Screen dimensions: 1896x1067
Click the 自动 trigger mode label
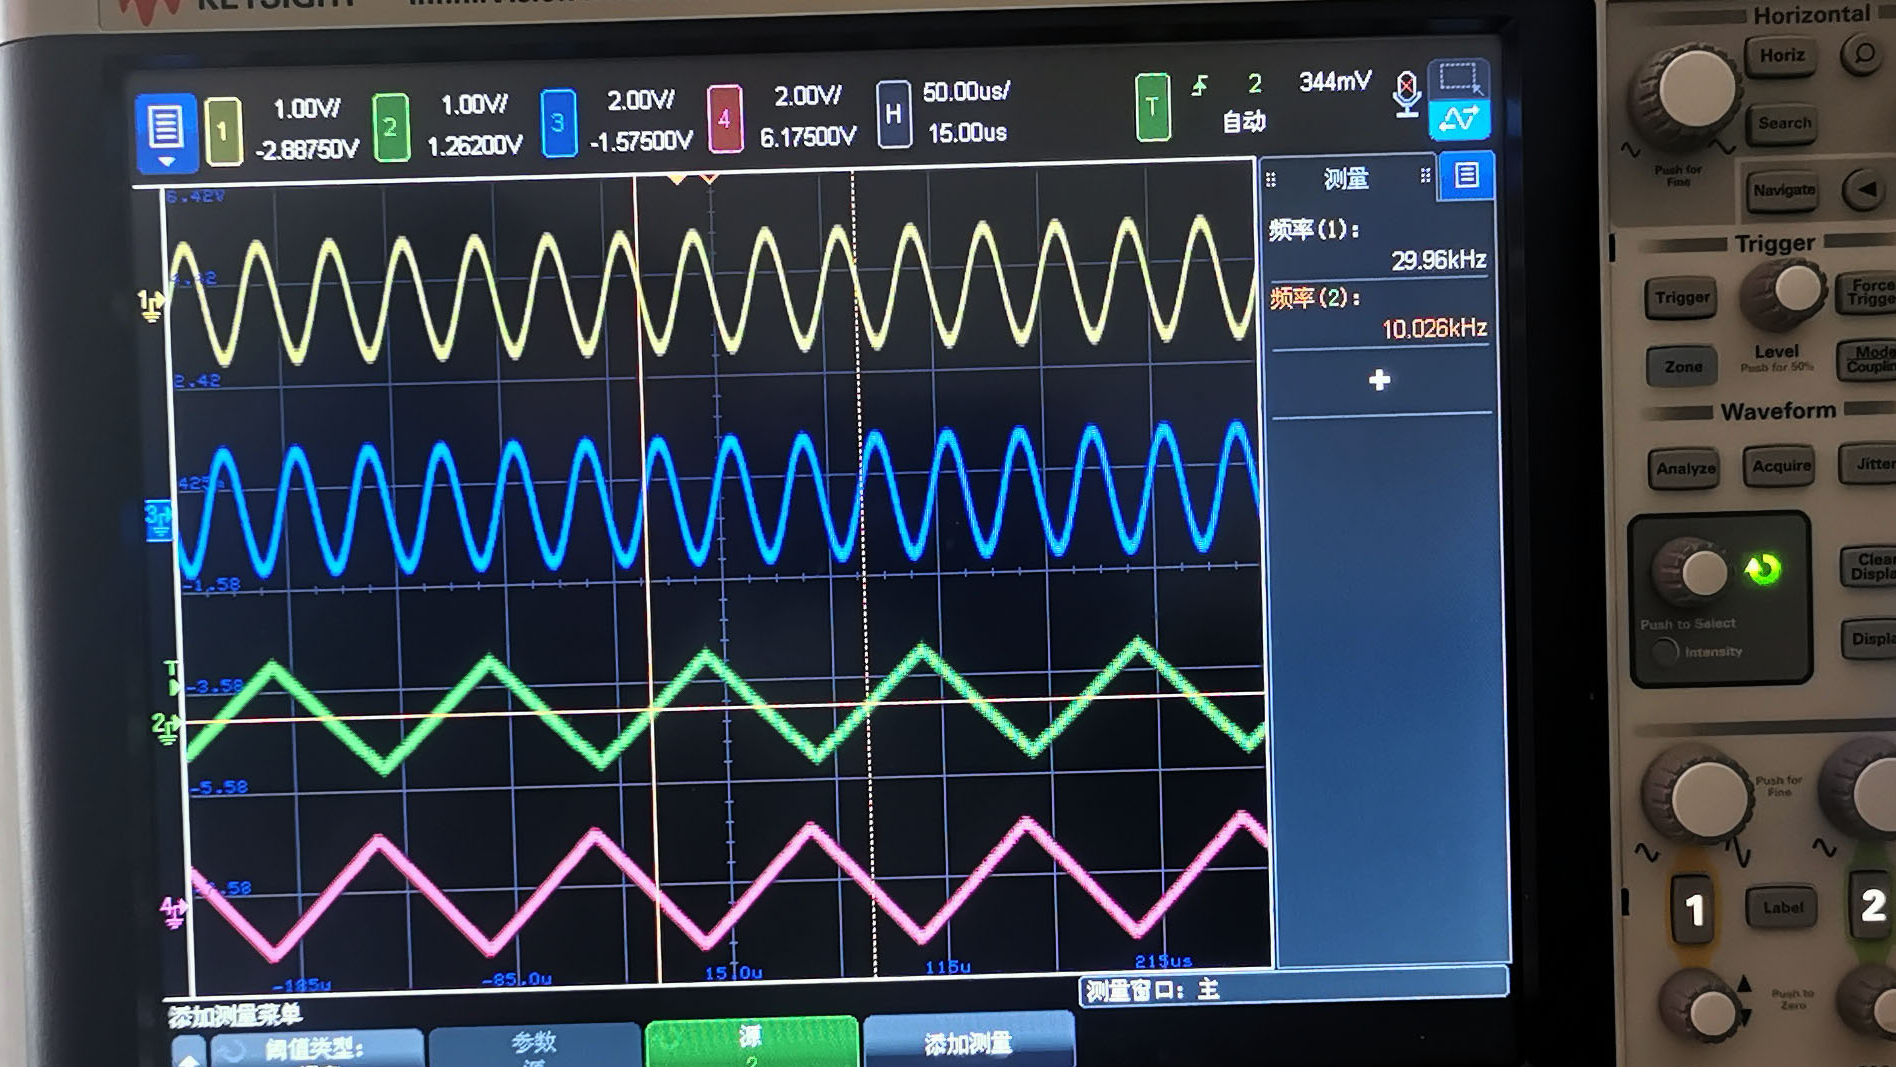(1244, 122)
